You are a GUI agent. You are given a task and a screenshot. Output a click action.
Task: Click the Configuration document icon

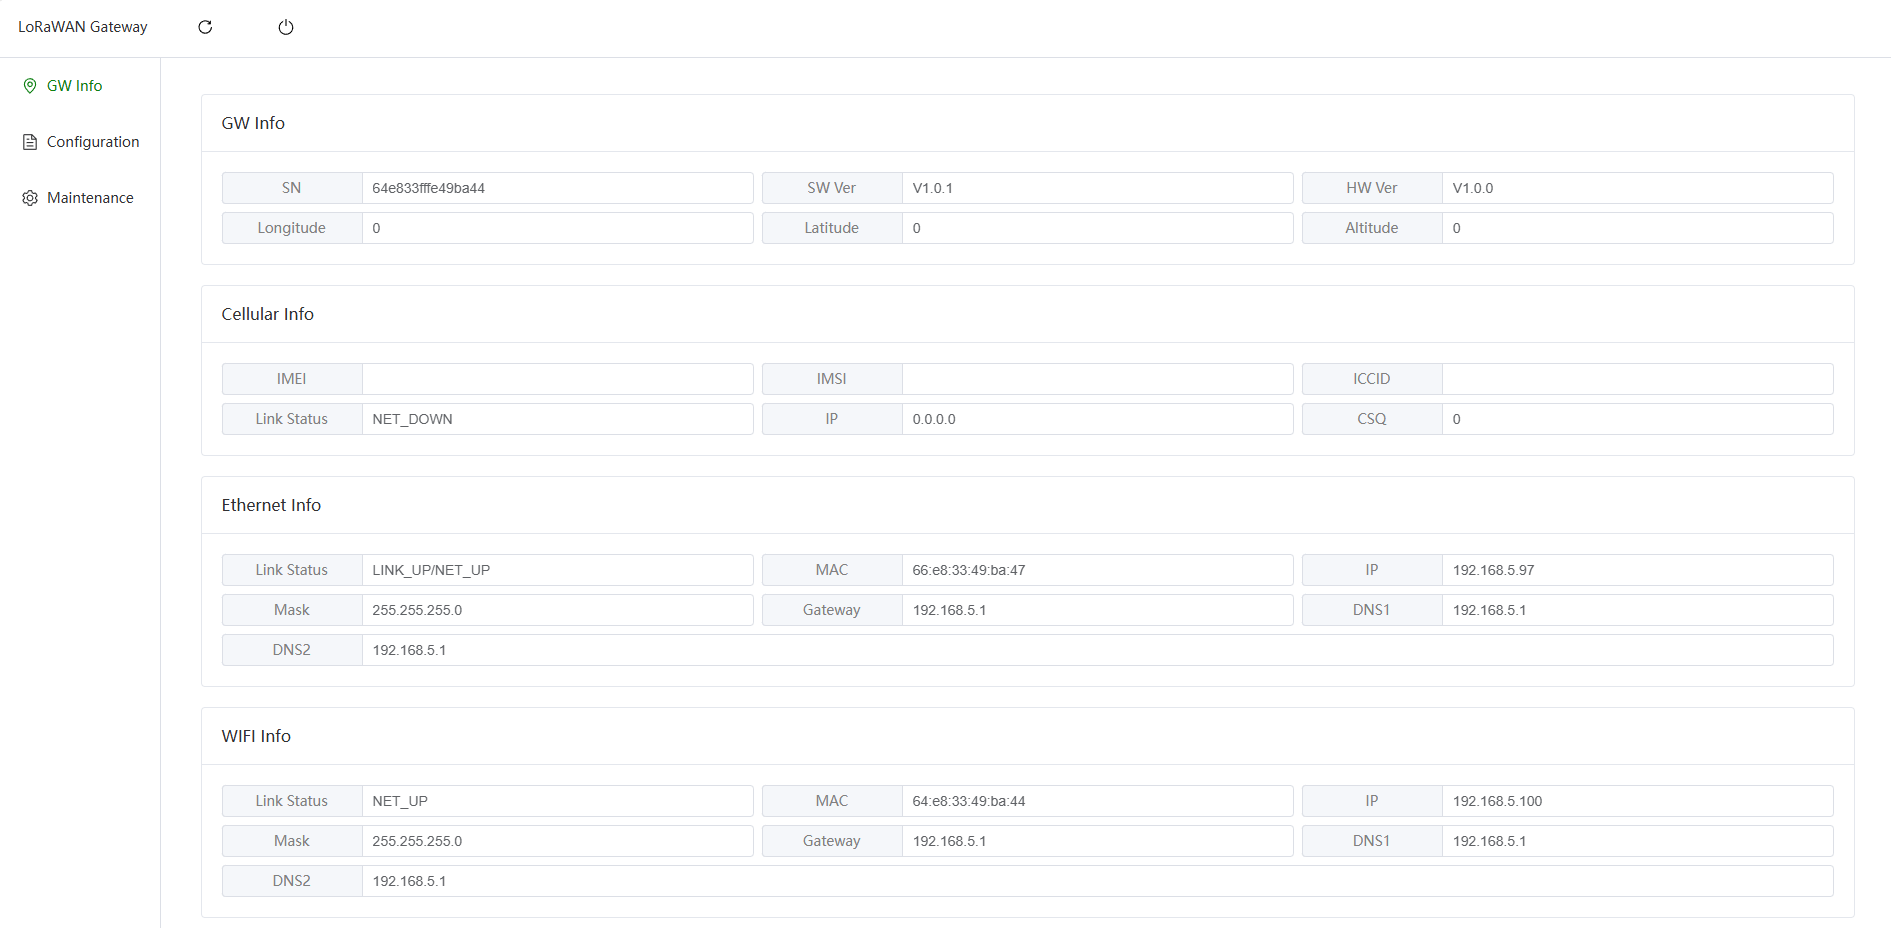(30, 142)
